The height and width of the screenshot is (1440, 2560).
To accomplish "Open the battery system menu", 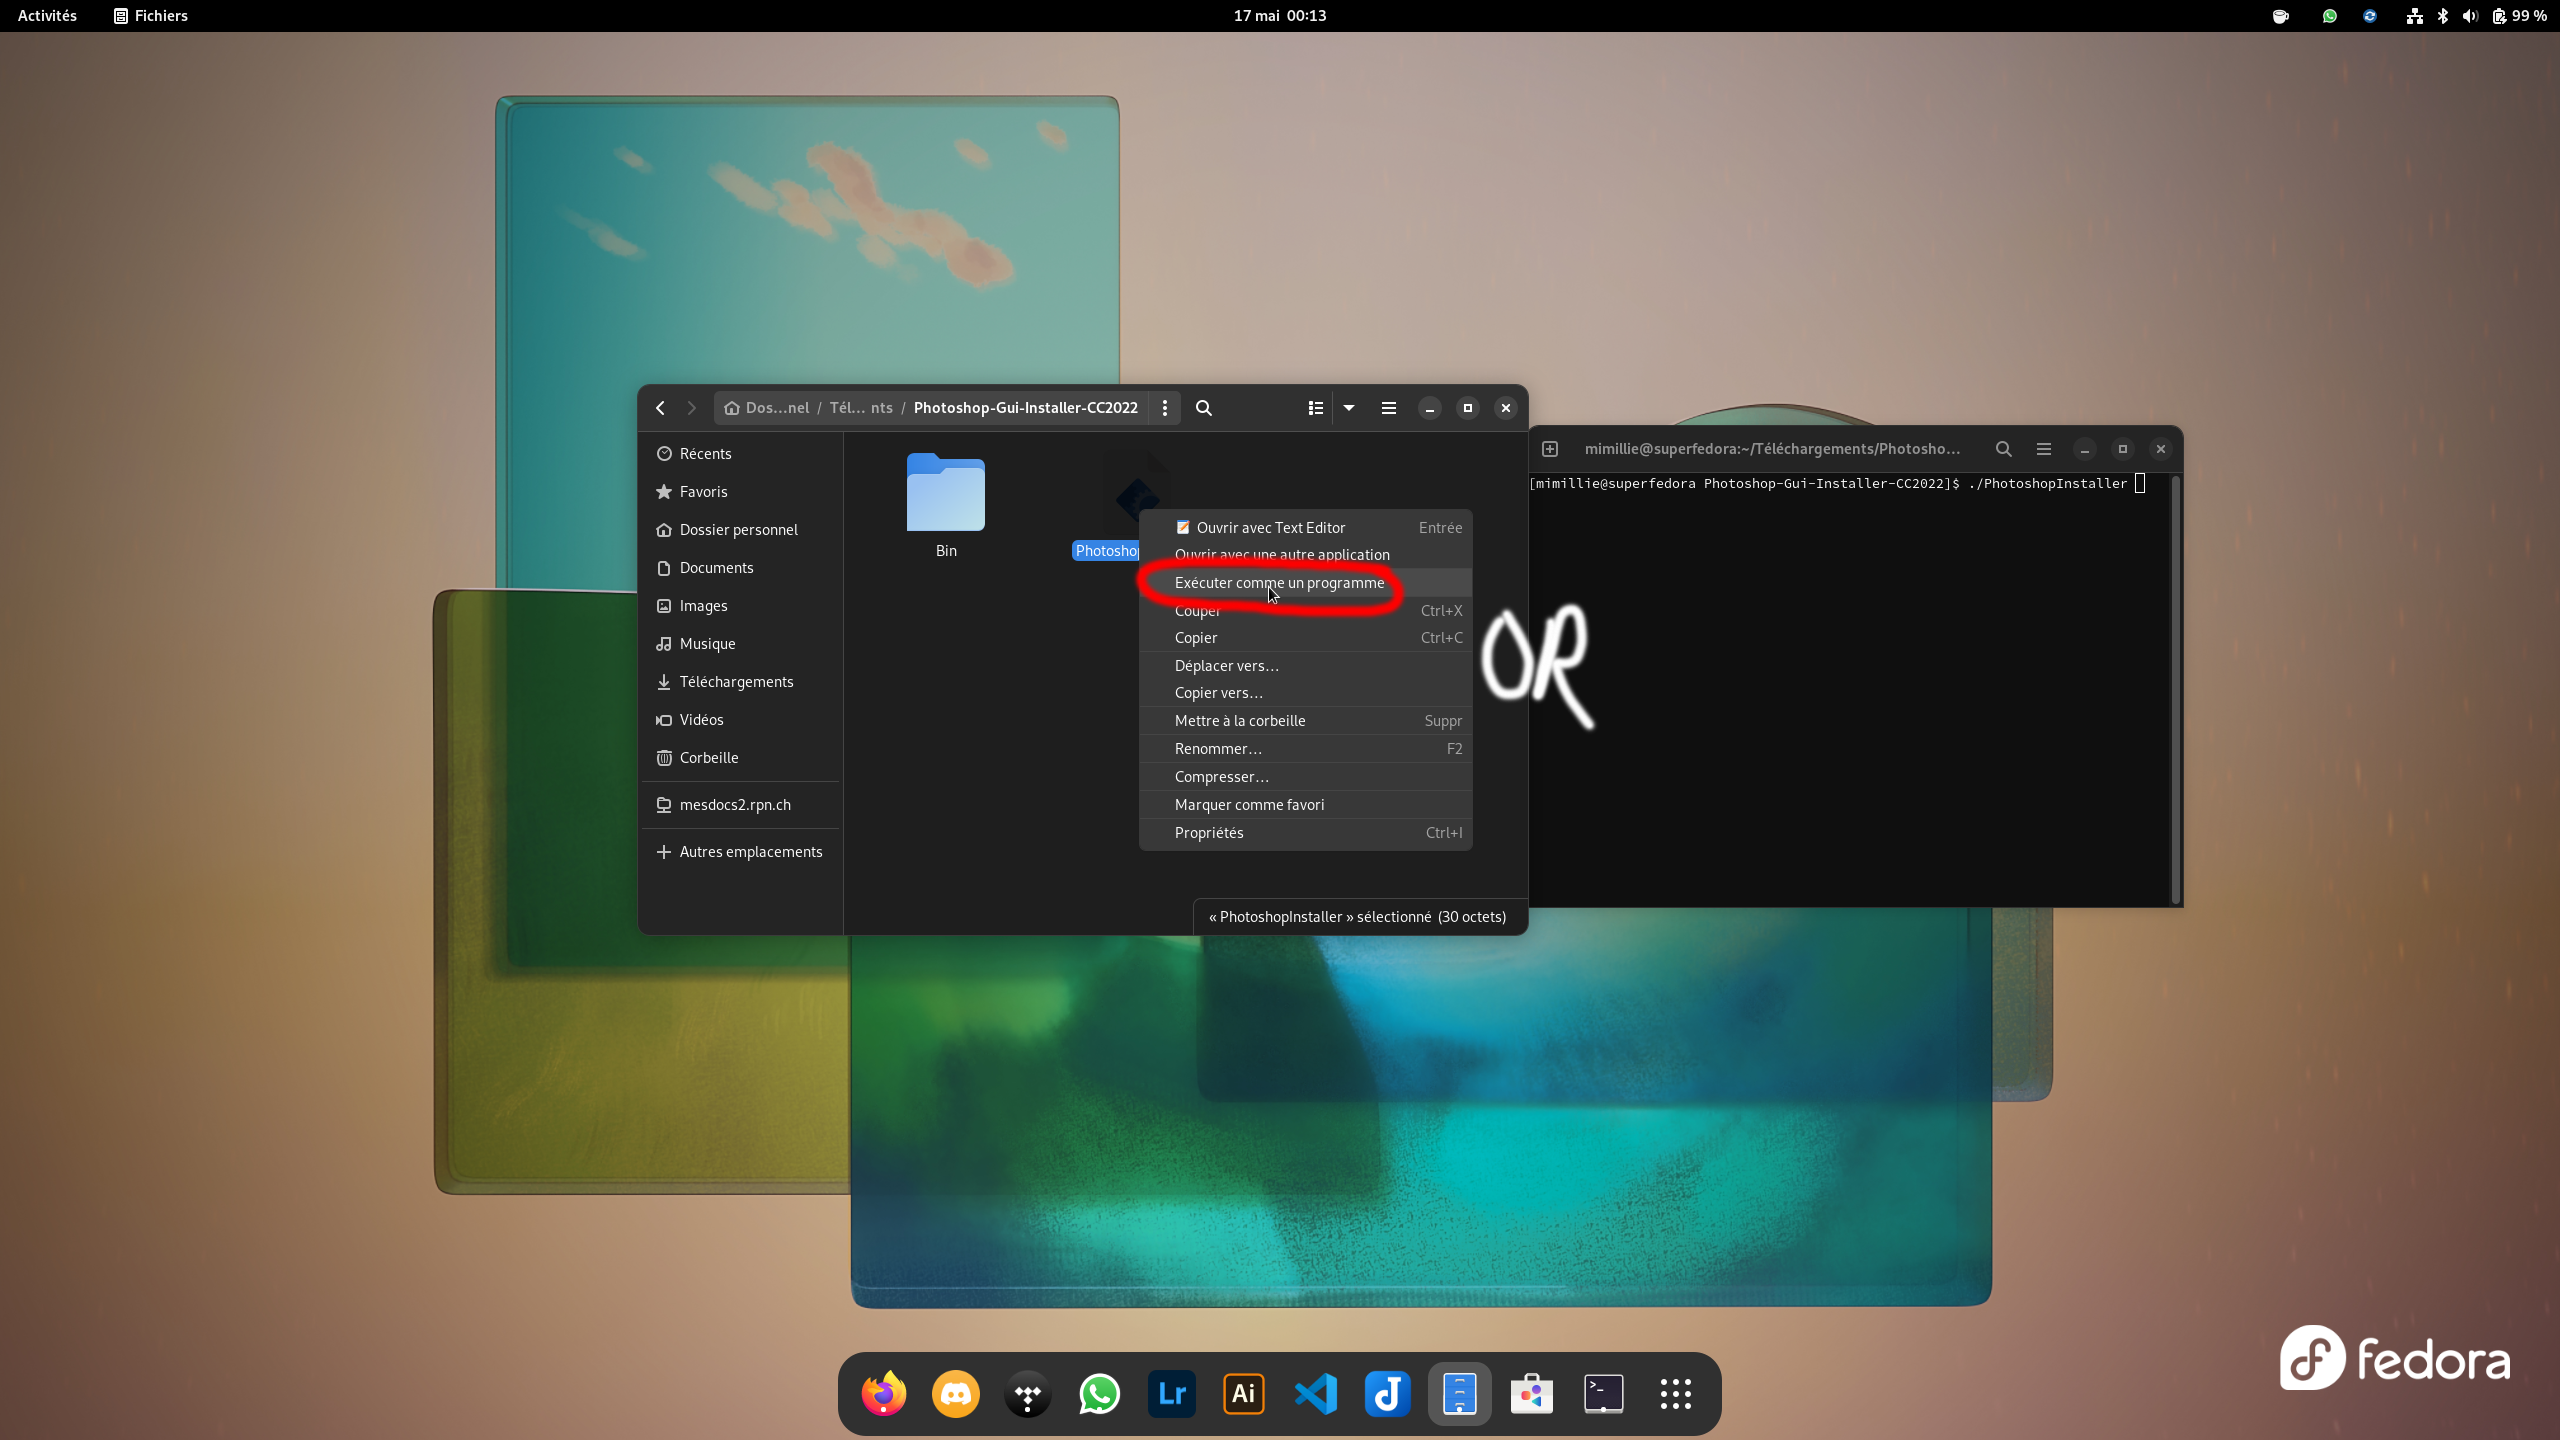I will pyautogui.click(x=2519, y=16).
